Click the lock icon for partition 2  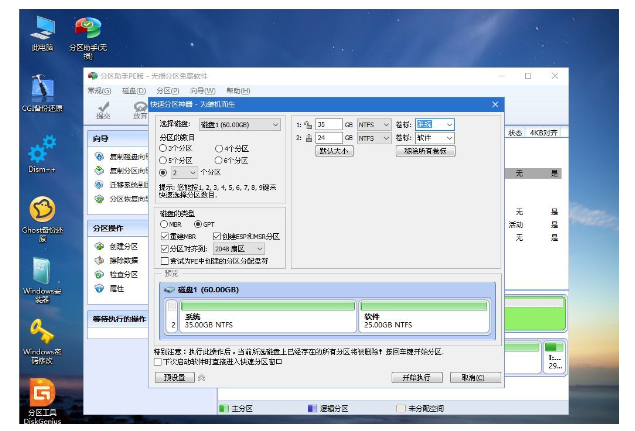point(309,138)
